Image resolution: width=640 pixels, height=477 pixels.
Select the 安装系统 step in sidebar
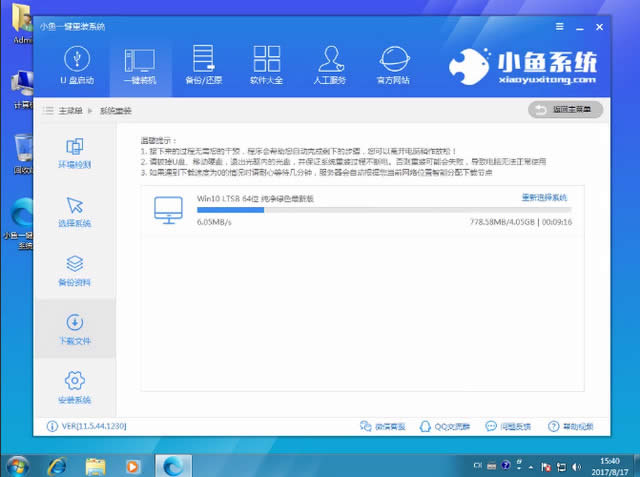coord(74,387)
